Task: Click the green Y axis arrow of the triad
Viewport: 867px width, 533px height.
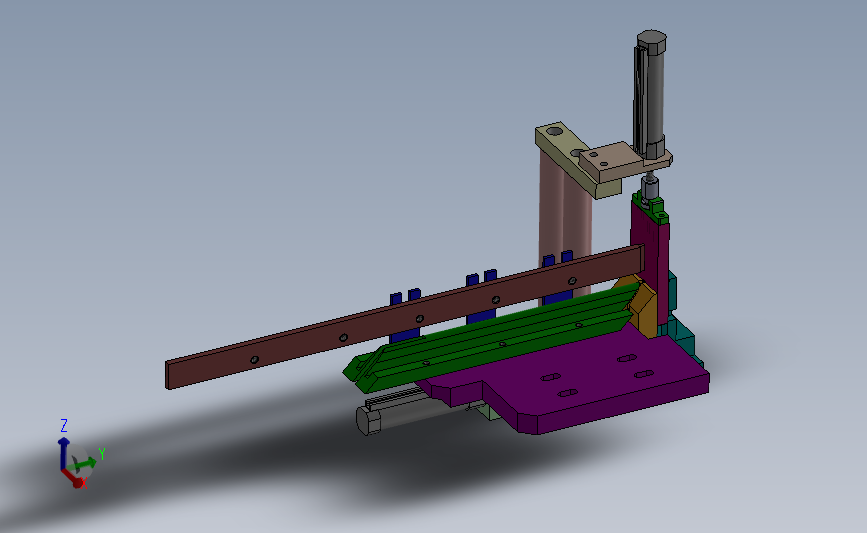Action: [85, 463]
